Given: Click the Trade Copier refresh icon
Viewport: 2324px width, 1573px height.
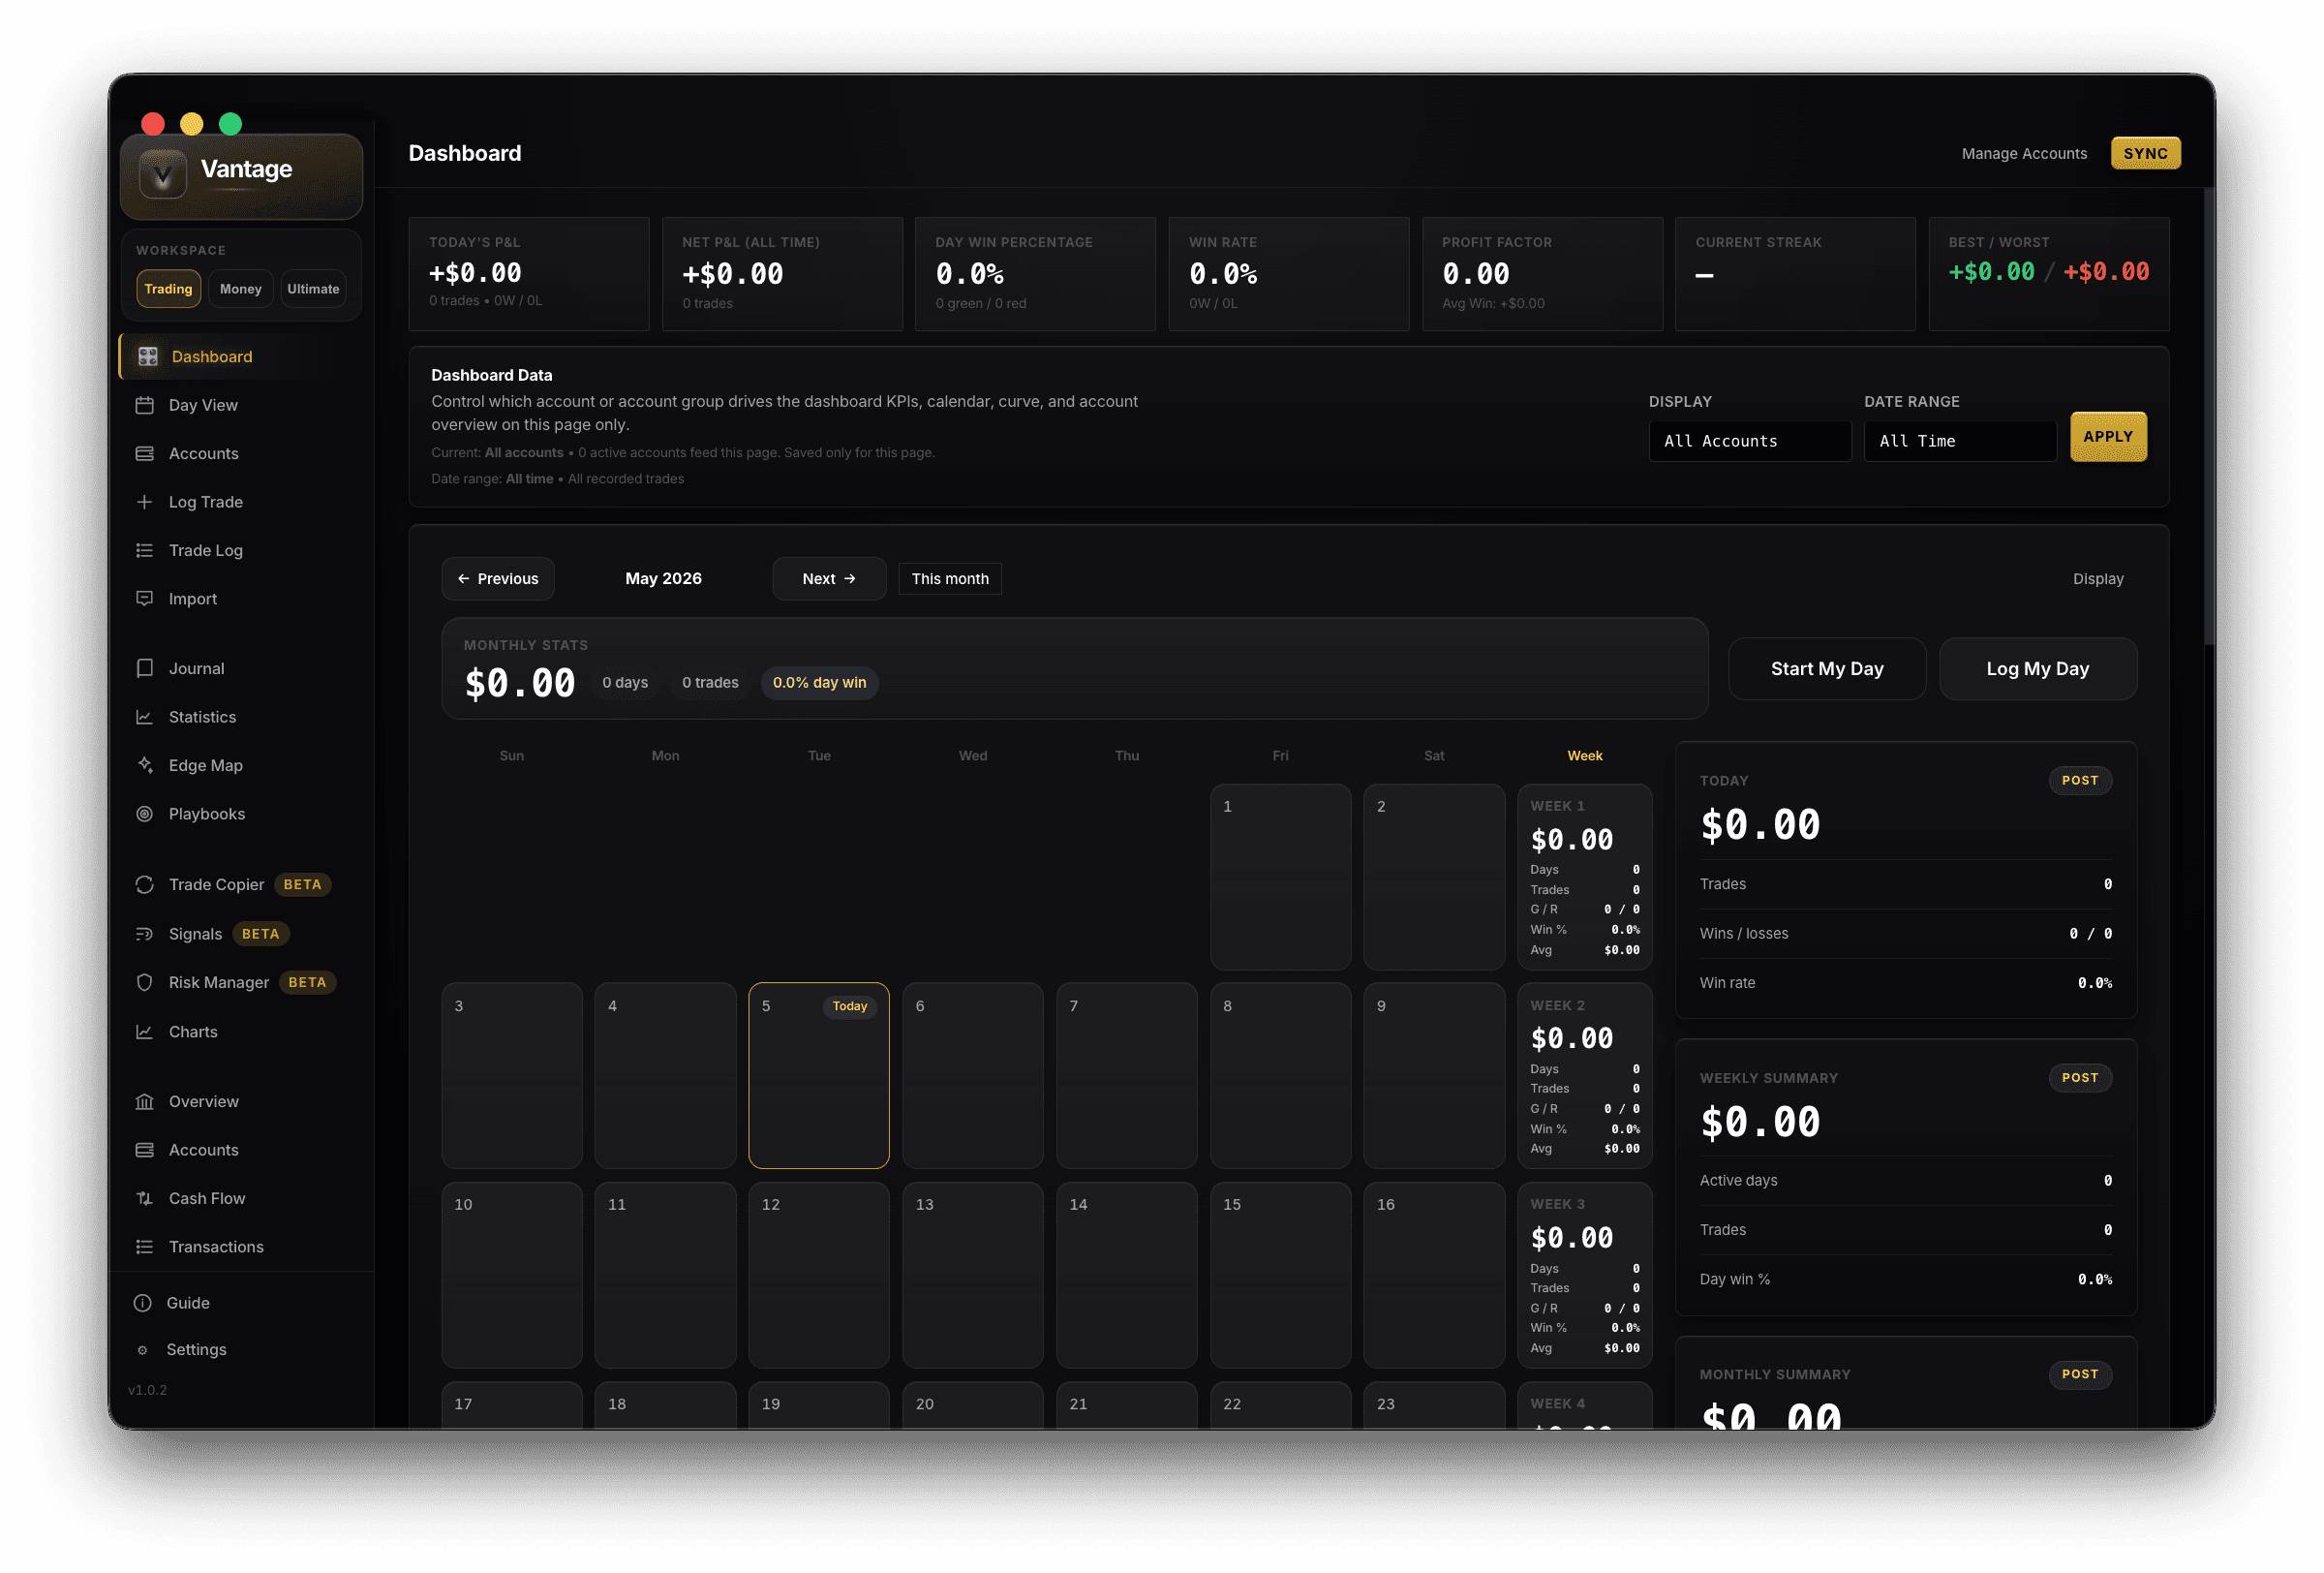Looking at the screenshot, I should click(x=145, y=885).
